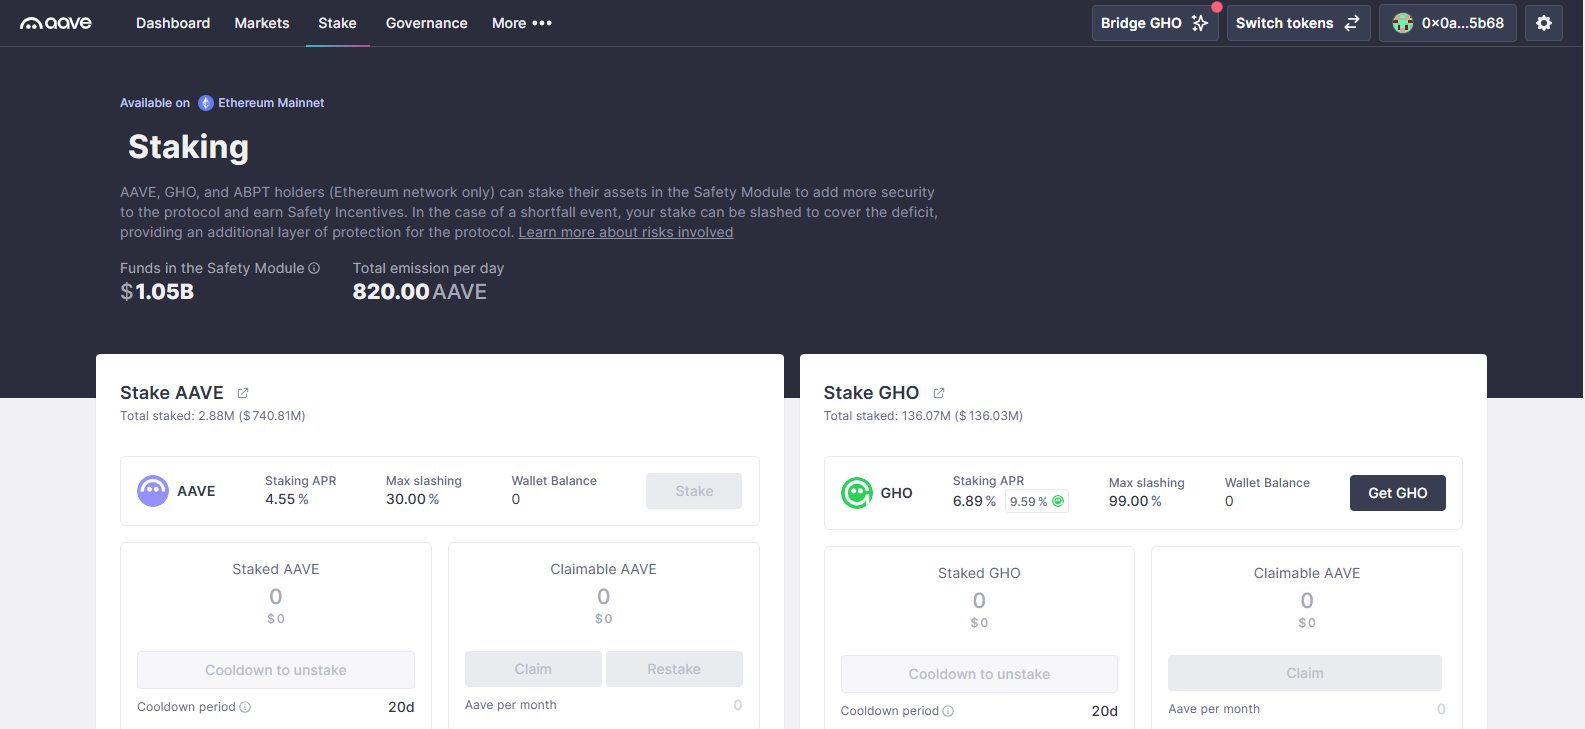Viewport: 1585px width, 729px height.
Task: Select the Stake tab
Action: click(x=337, y=23)
